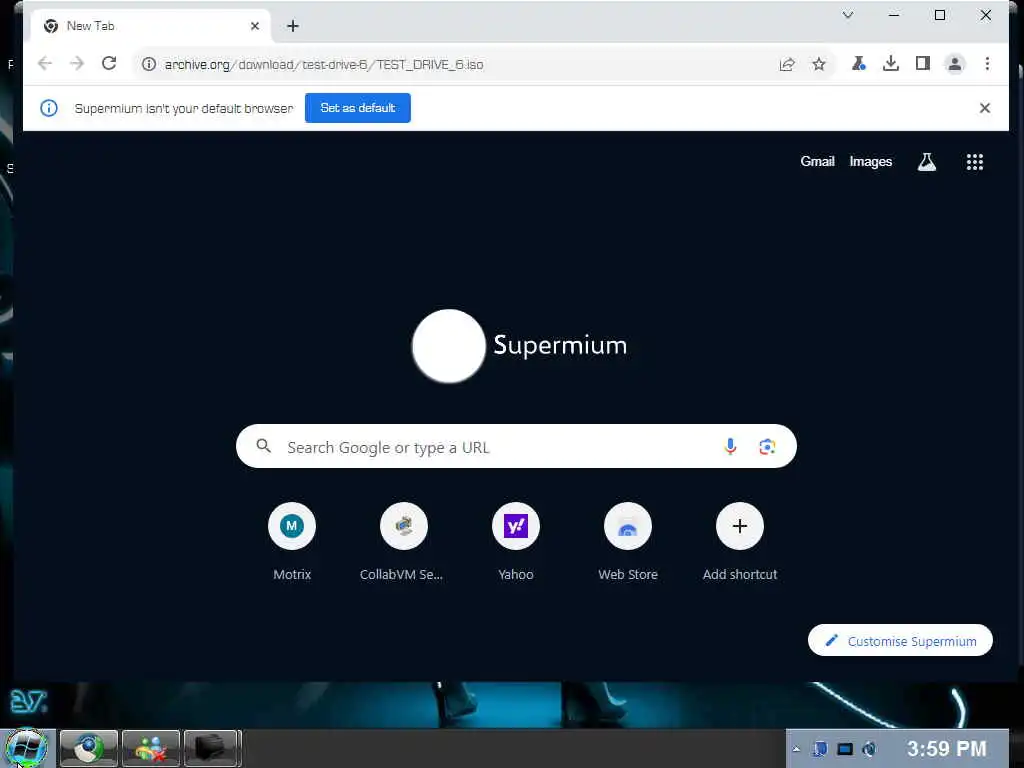
Task: Open the Windows Start orb
Action: (27, 748)
